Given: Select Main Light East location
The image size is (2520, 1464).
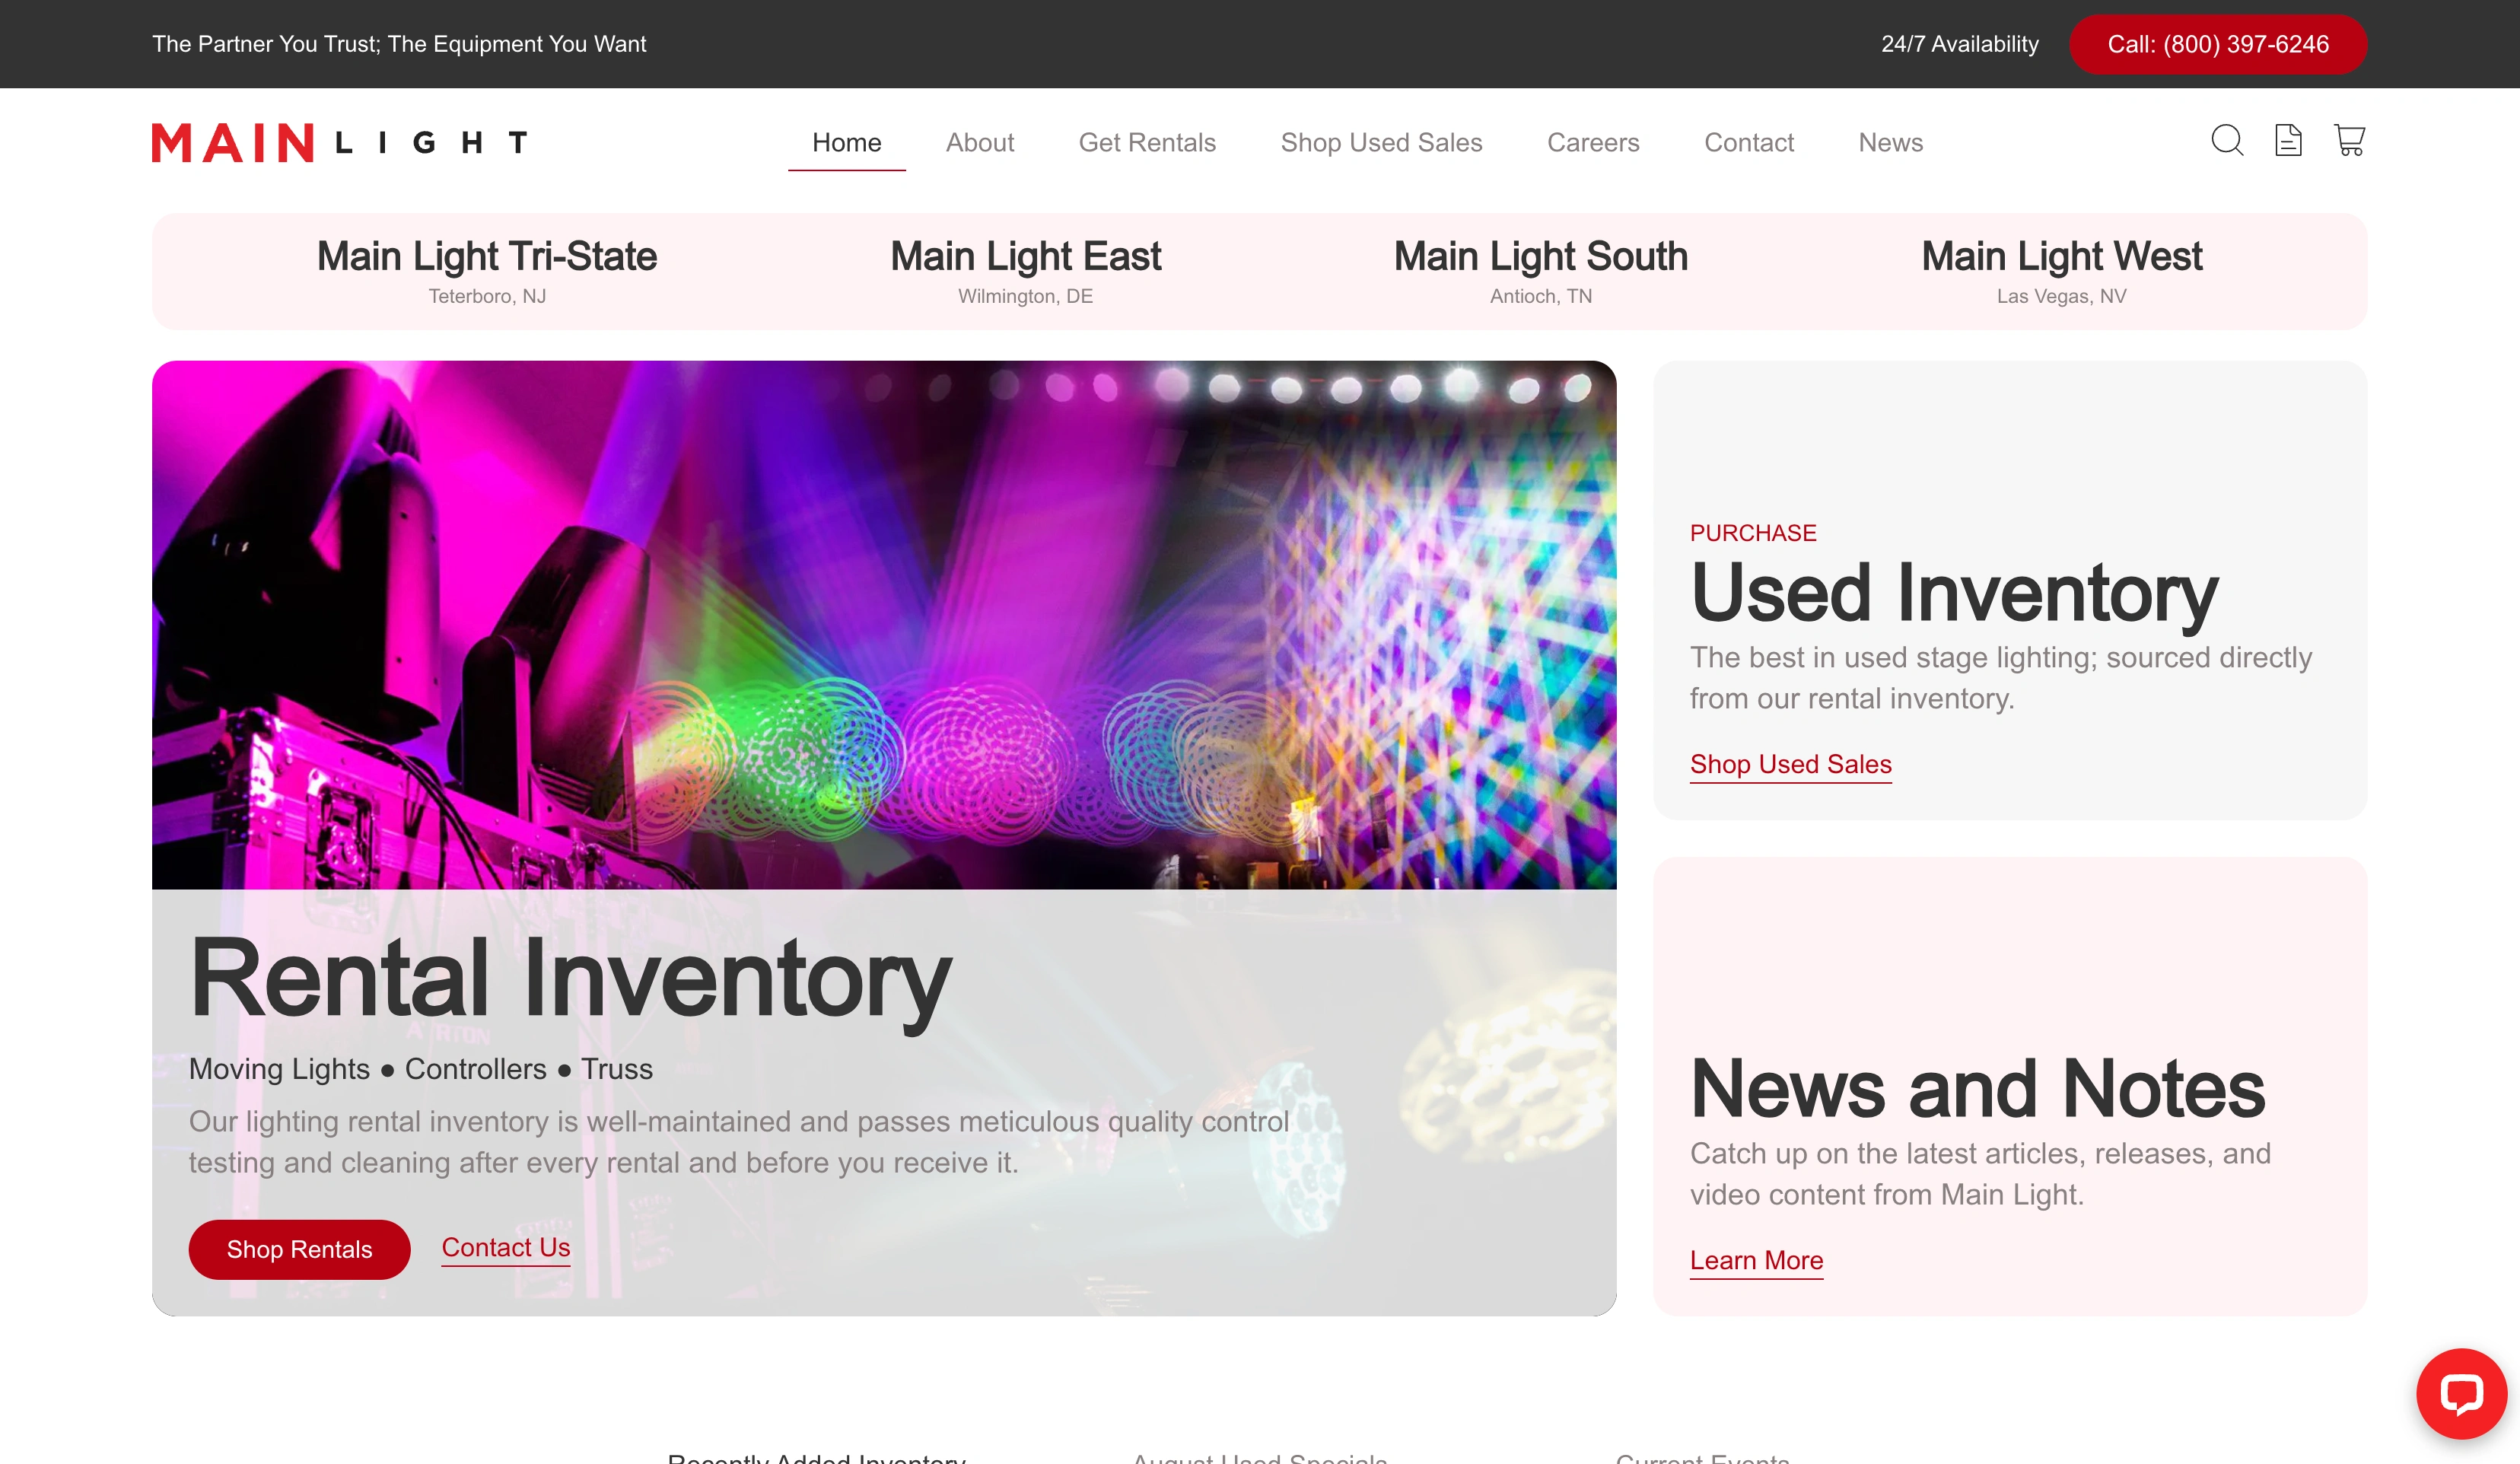Looking at the screenshot, I should click(1025, 271).
